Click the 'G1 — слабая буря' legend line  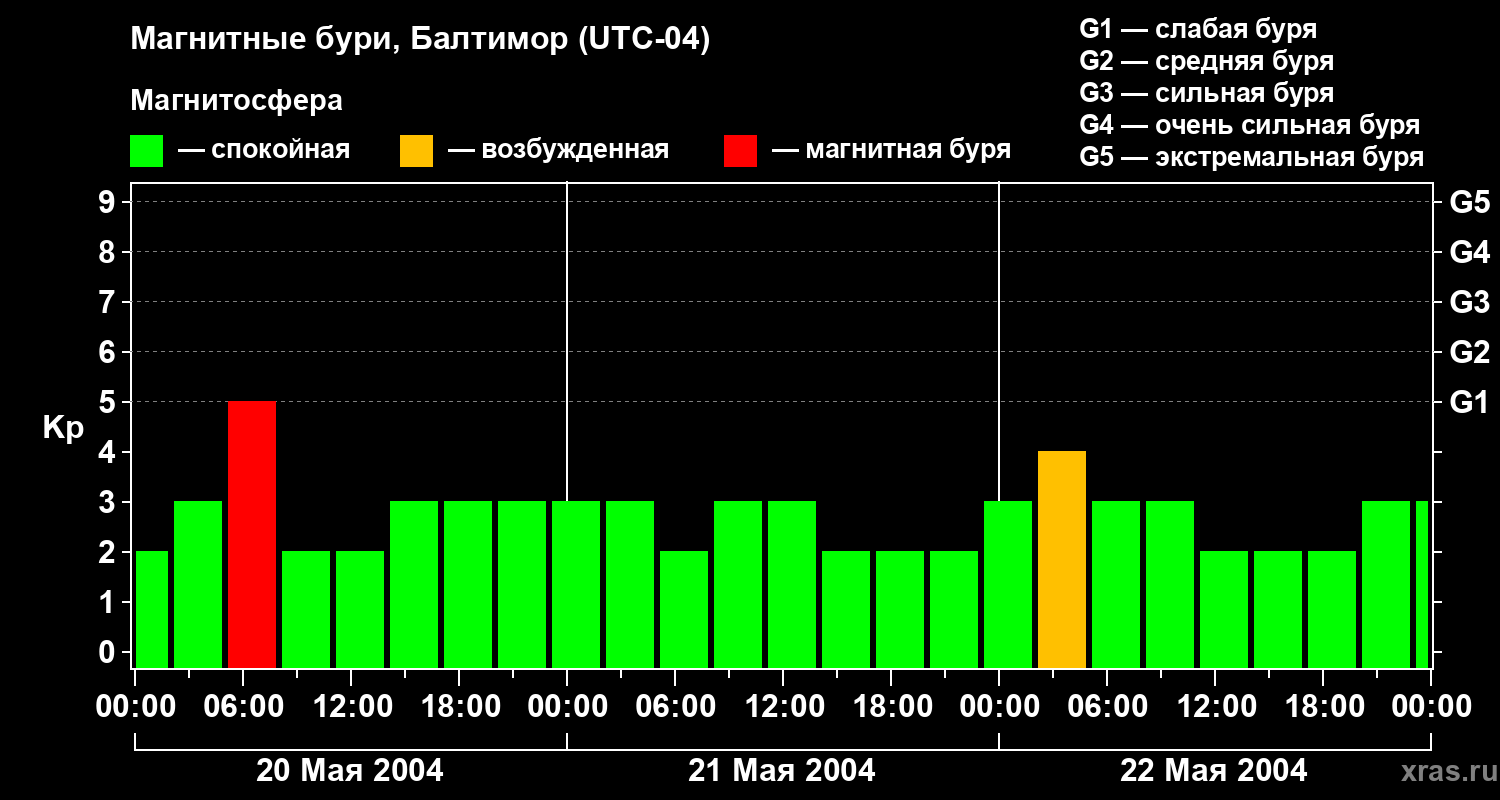point(1198,29)
